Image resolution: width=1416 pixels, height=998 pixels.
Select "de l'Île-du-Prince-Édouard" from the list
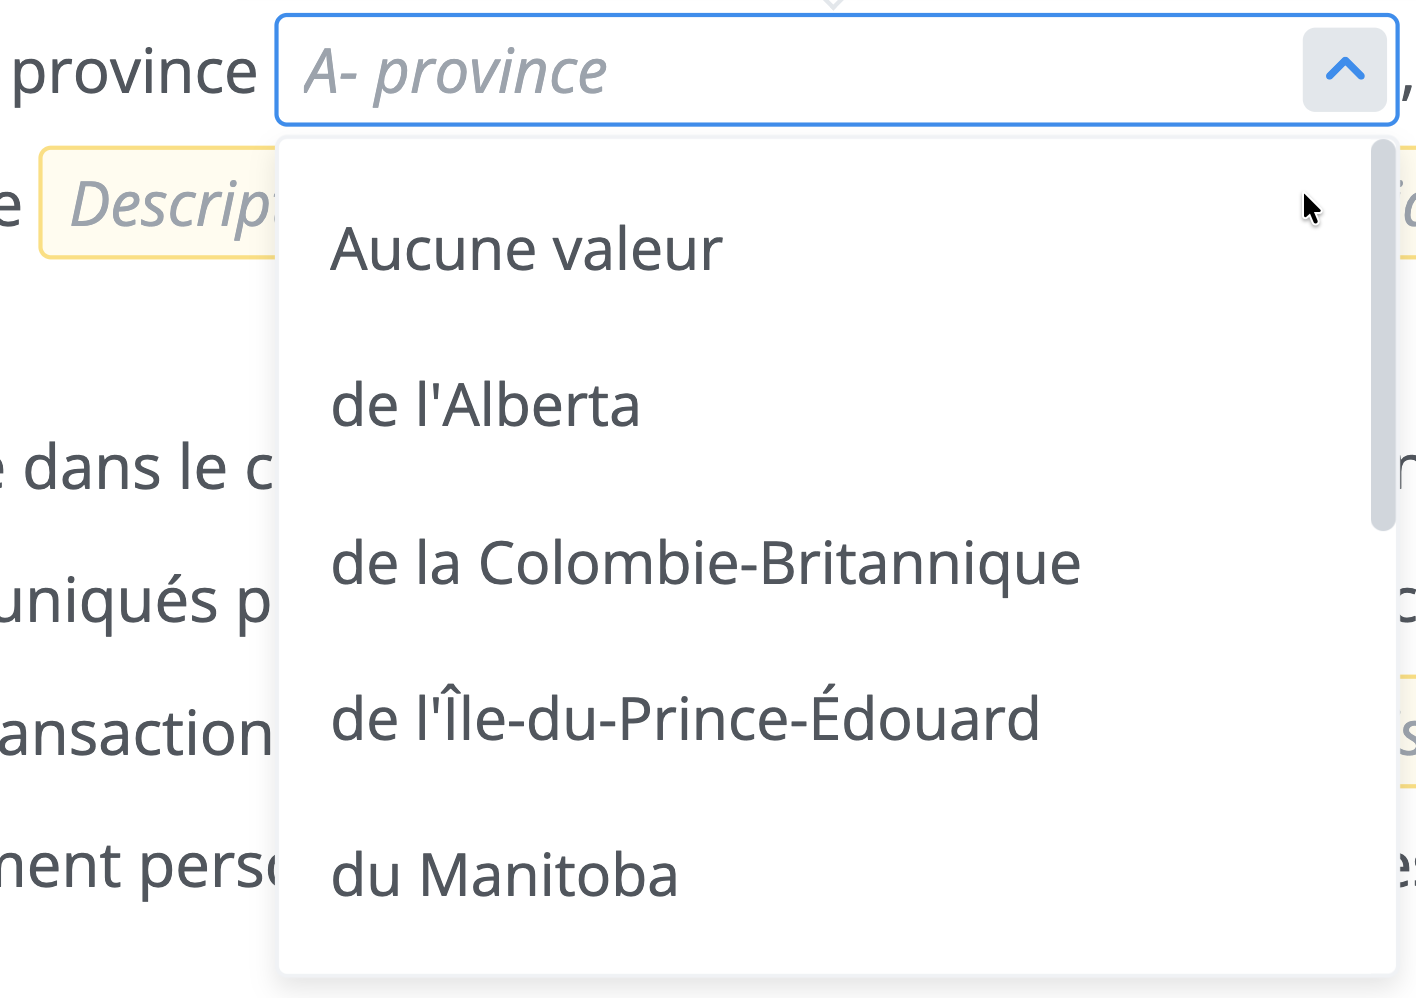(x=685, y=719)
